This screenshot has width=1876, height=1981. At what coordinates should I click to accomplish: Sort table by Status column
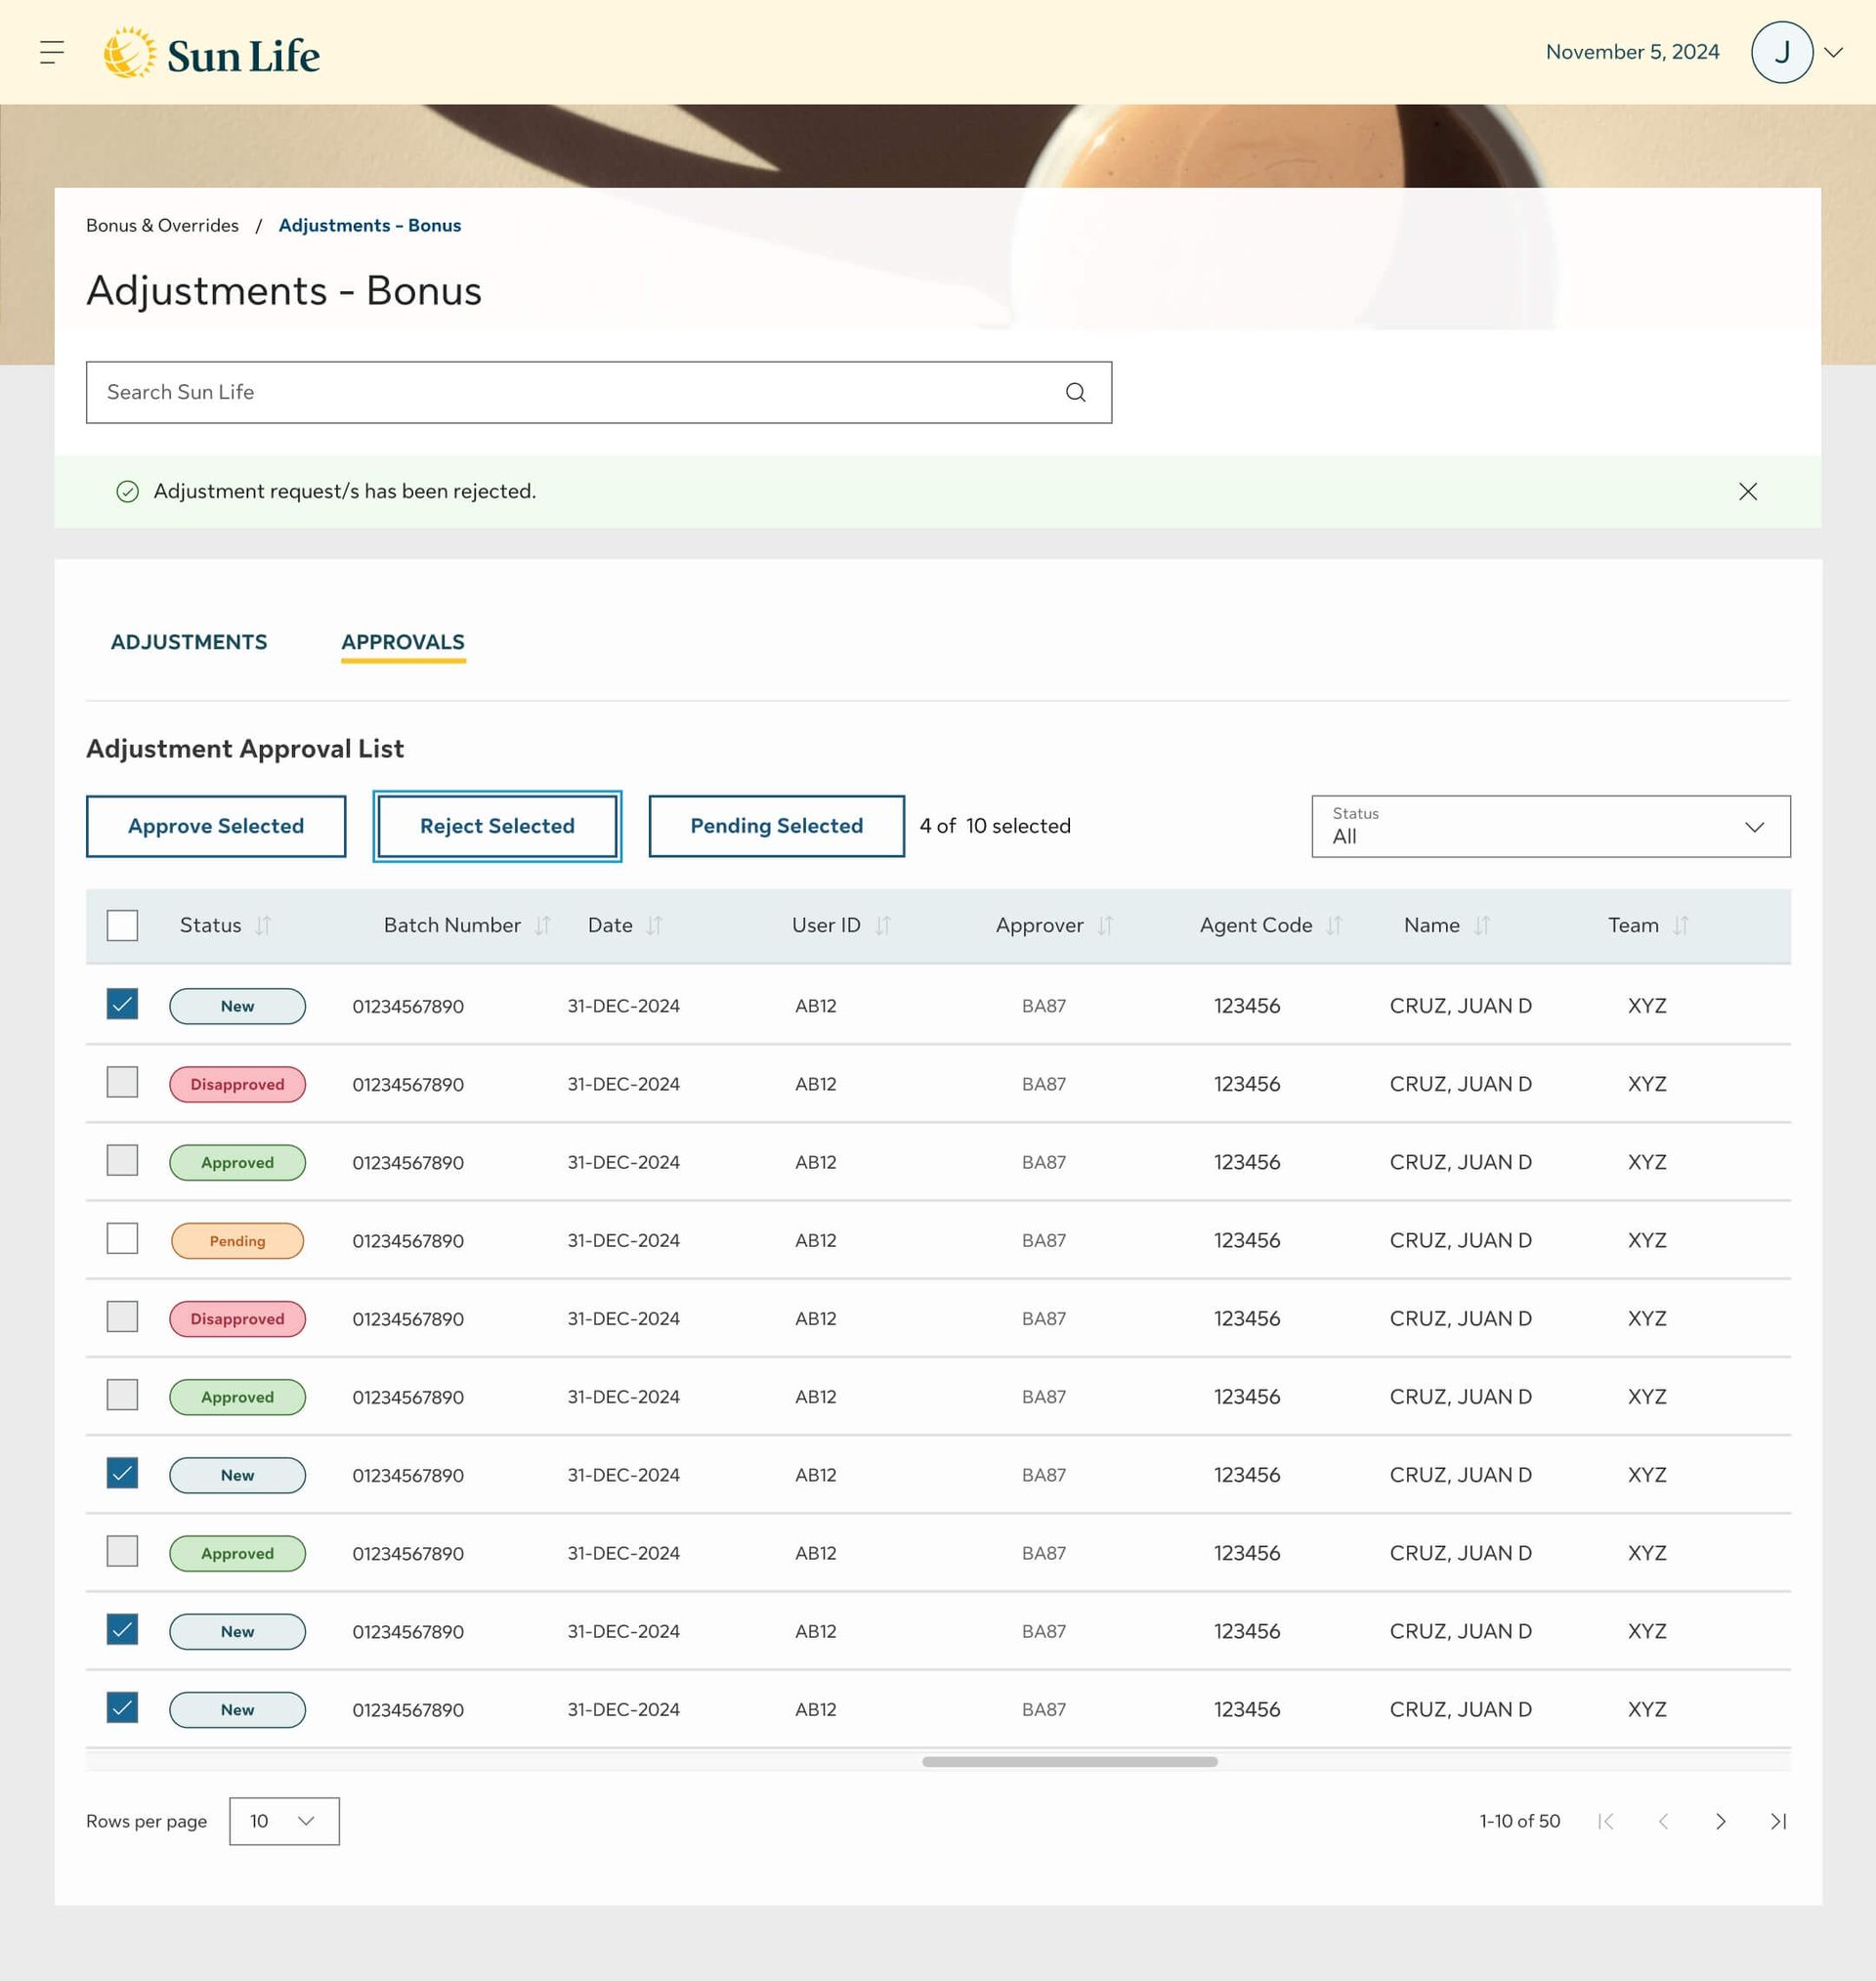(x=263, y=925)
